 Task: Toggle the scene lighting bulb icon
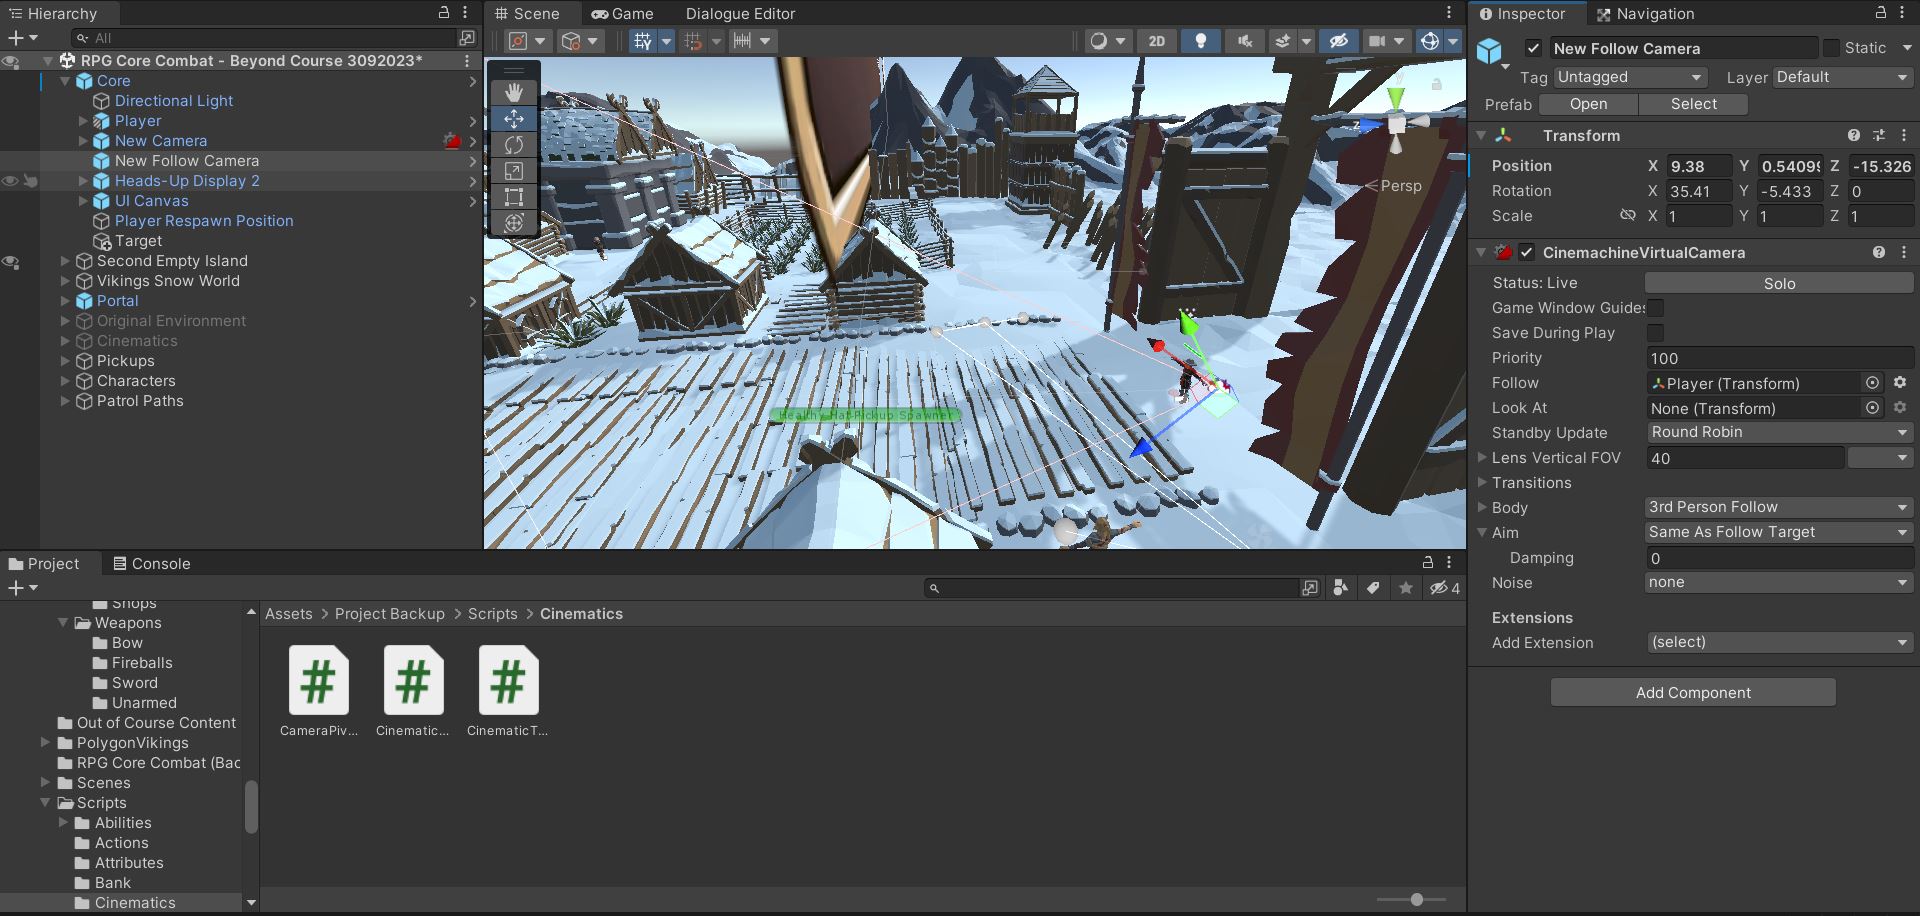[1201, 41]
